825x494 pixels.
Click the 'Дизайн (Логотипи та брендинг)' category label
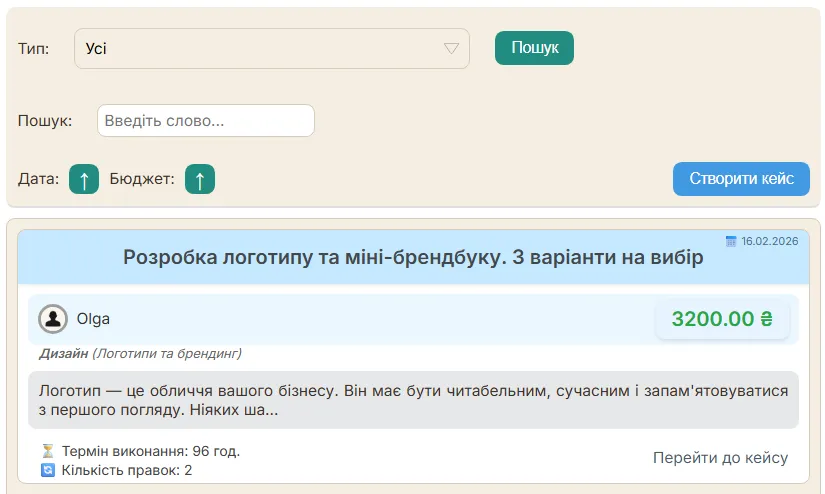pos(140,353)
